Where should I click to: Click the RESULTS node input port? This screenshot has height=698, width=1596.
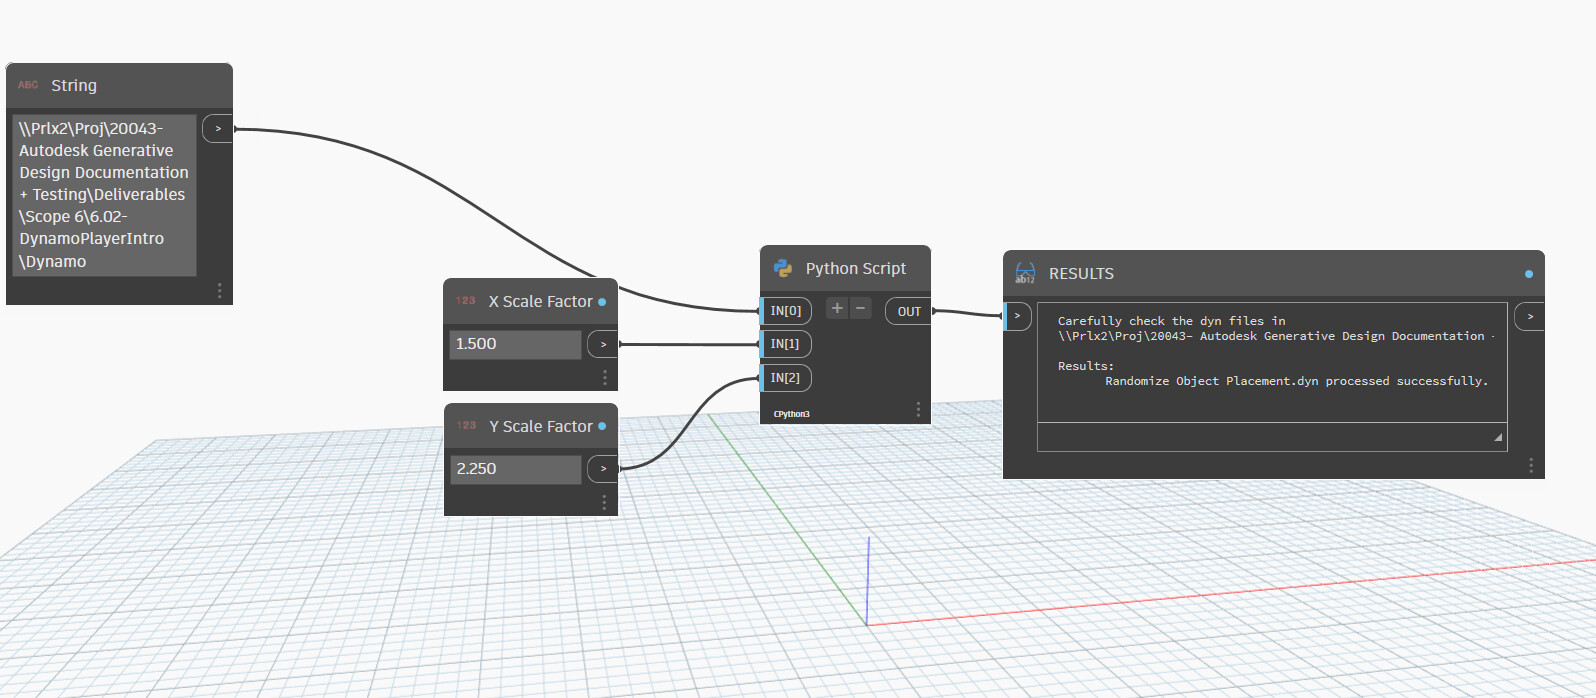1017,316
